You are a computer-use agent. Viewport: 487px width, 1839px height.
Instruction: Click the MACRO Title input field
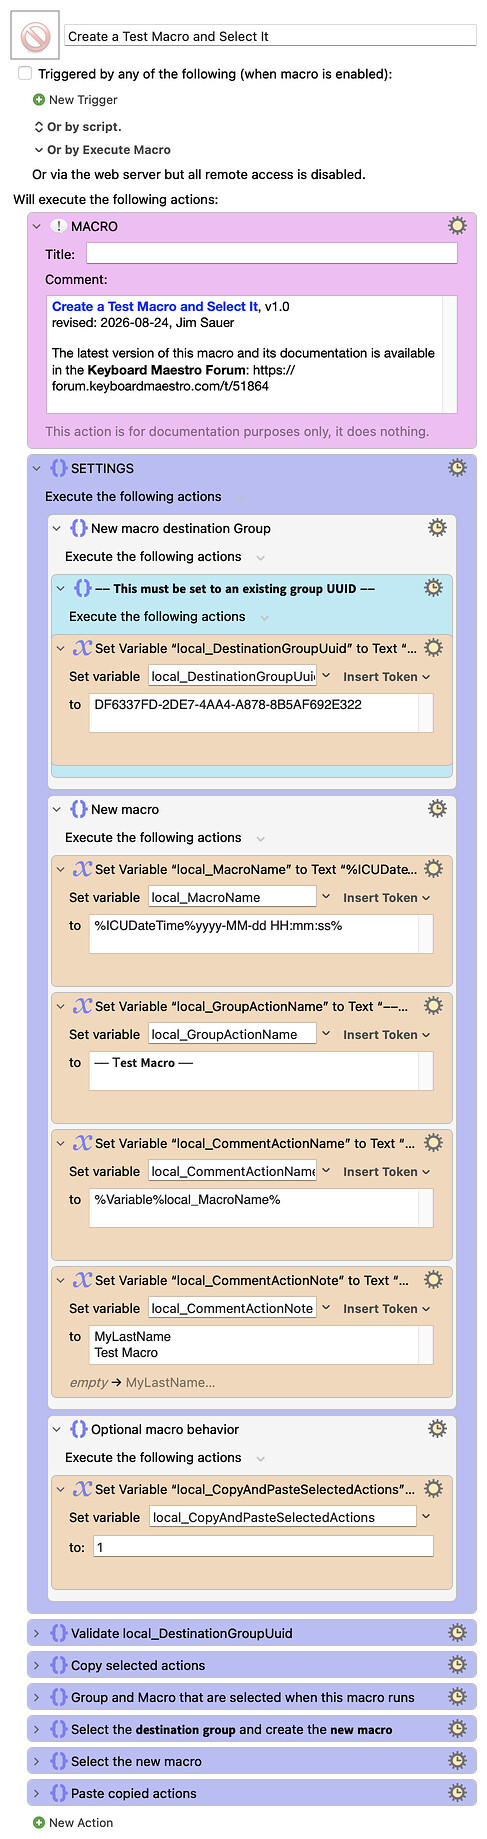coord(272,254)
